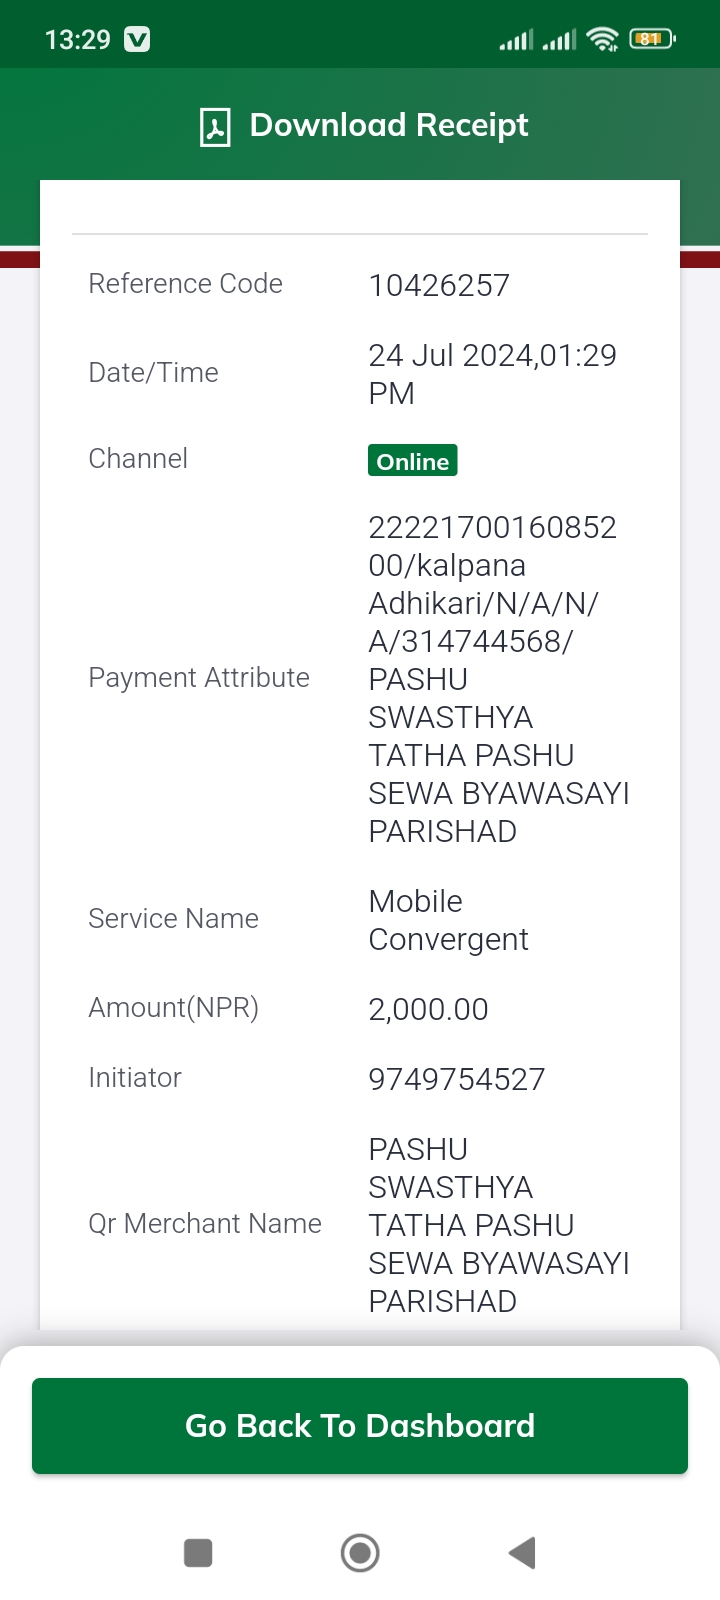Tap the initiator number 9749754527
Viewport: 720px width, 1600px height.
click(x=457, y=1080)
